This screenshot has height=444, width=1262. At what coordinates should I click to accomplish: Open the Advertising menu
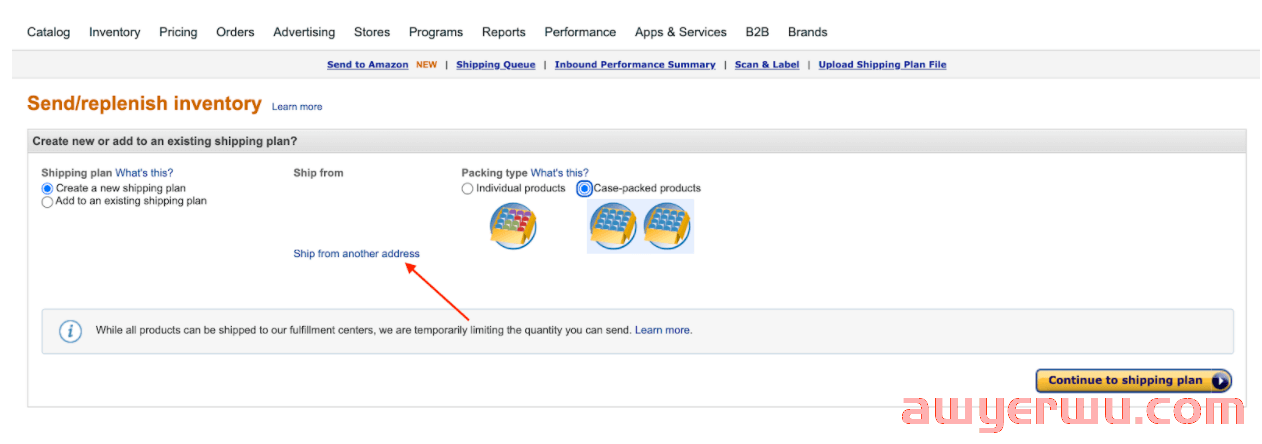pos(304,32)
